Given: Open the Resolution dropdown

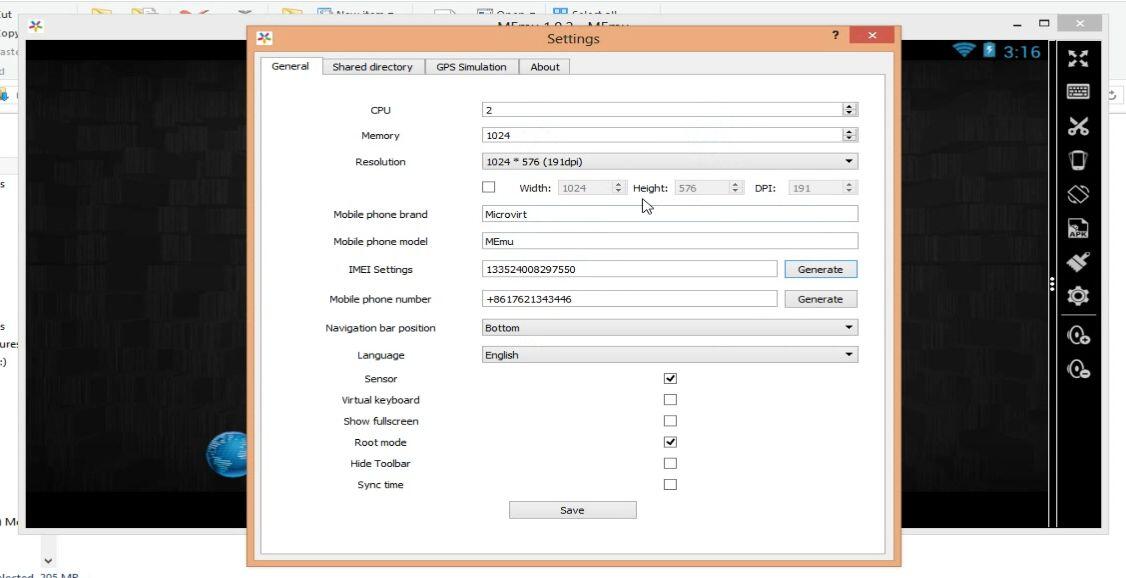Looking at the screenshot, I should (670, 162).
